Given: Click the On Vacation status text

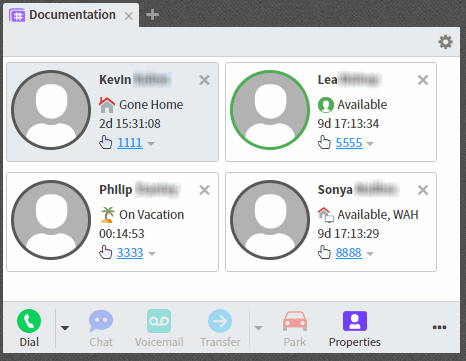Looking at the screenshot, I should click(x=152, y=215).
